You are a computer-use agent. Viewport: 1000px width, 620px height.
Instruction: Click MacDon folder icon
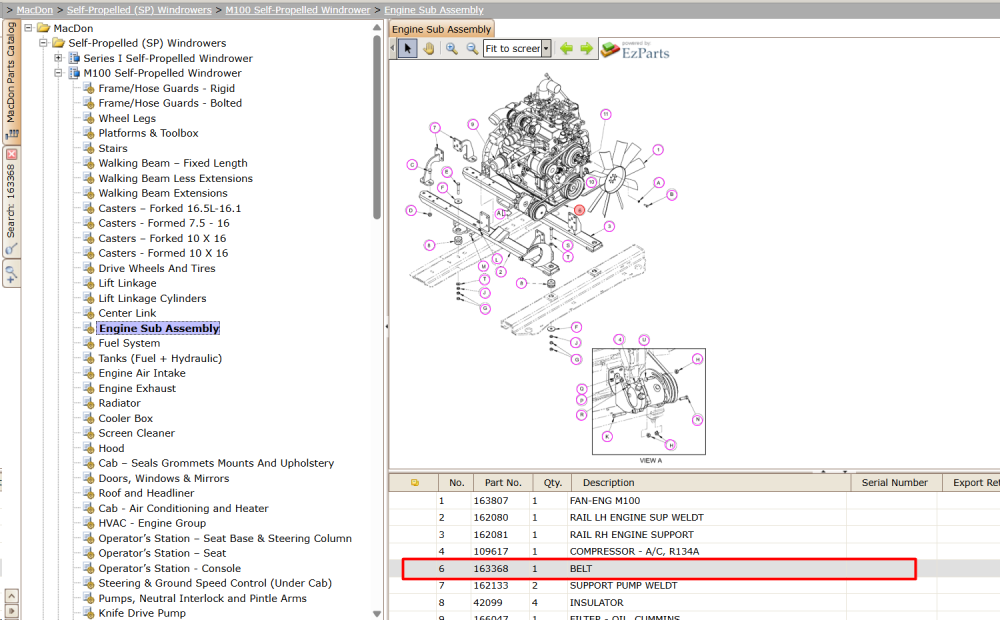pyautogui.click(x=43, y=28)
